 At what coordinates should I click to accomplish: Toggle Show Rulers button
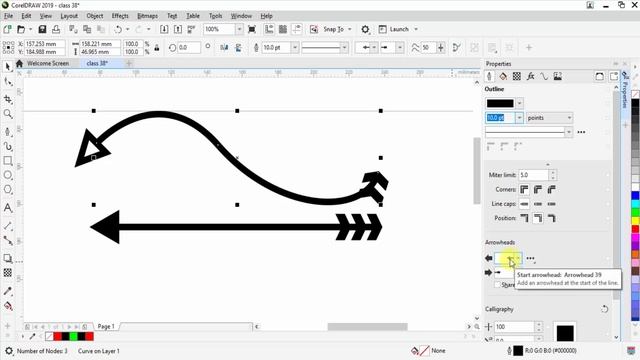269,29
